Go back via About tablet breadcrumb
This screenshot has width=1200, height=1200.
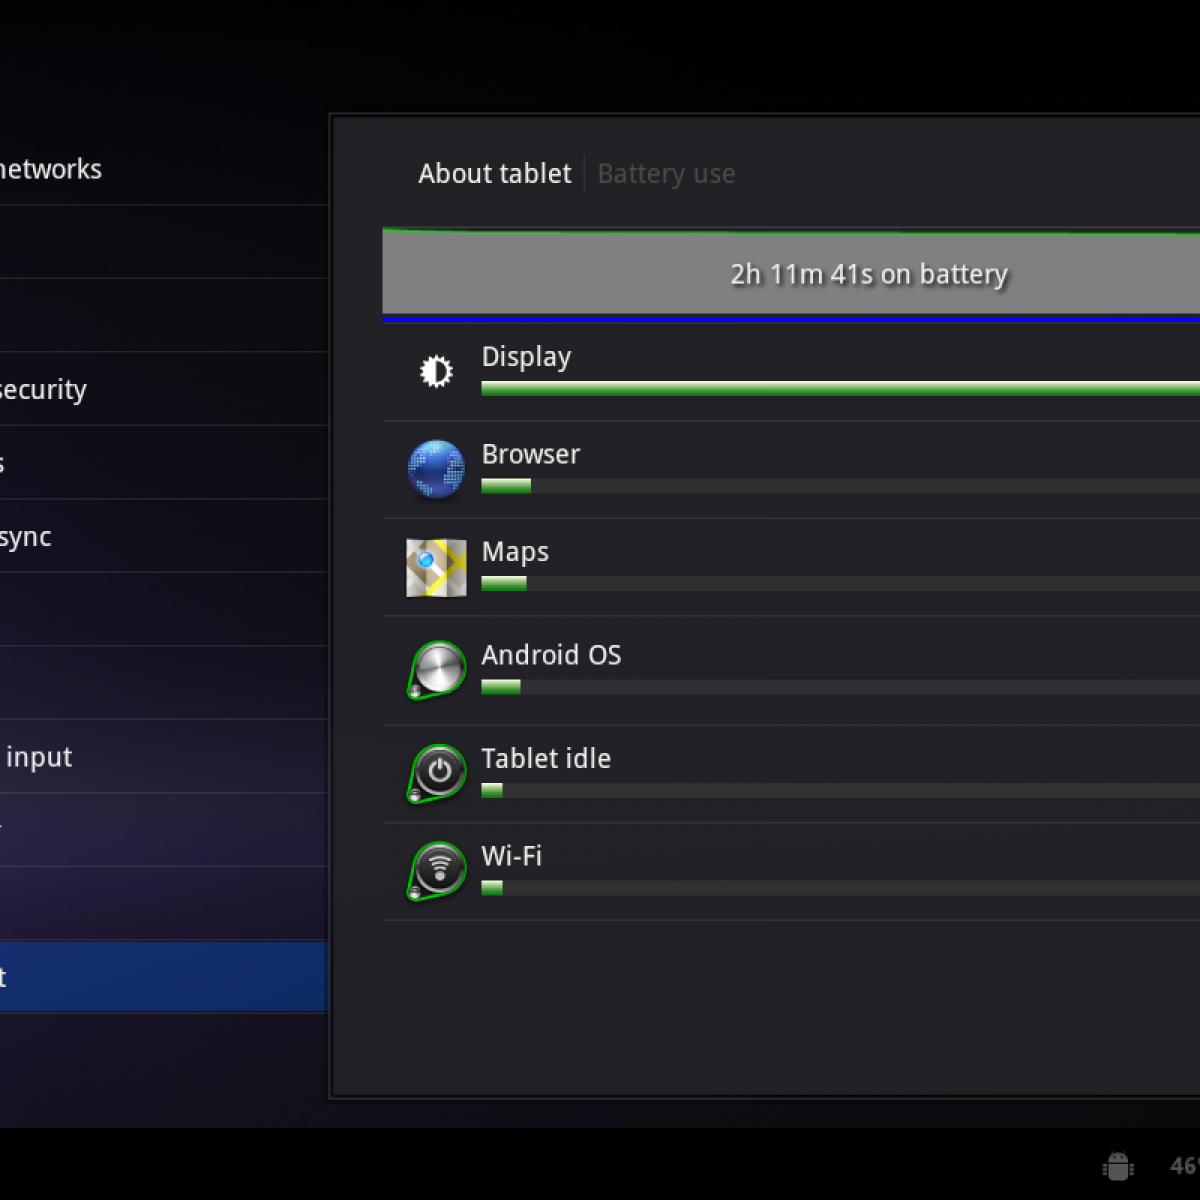pos(494,174)
